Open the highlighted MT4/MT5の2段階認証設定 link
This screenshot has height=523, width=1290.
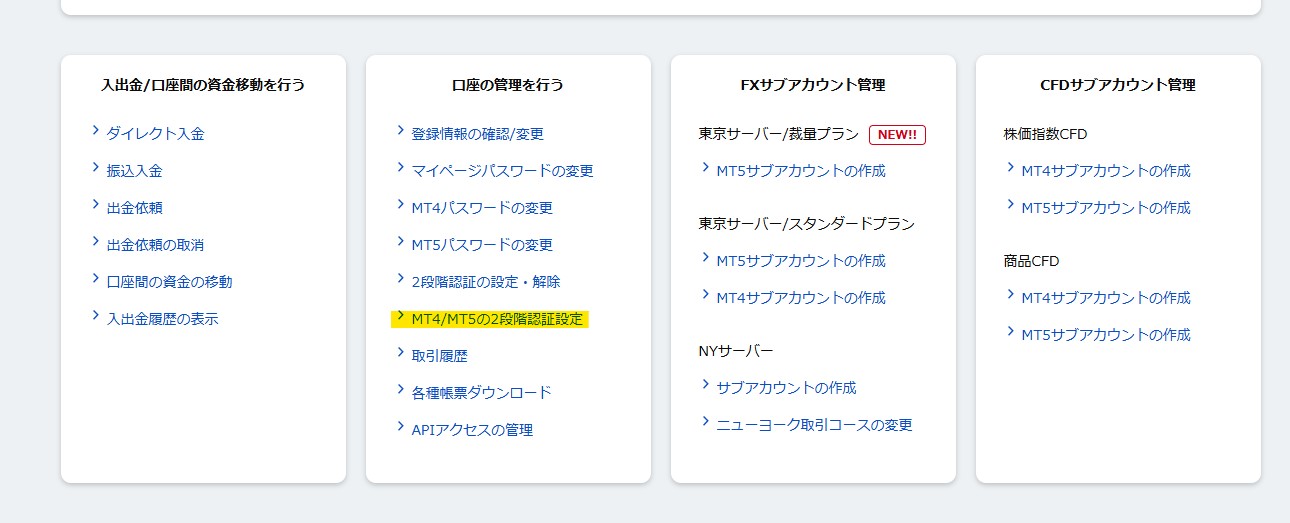pos(497,319)
